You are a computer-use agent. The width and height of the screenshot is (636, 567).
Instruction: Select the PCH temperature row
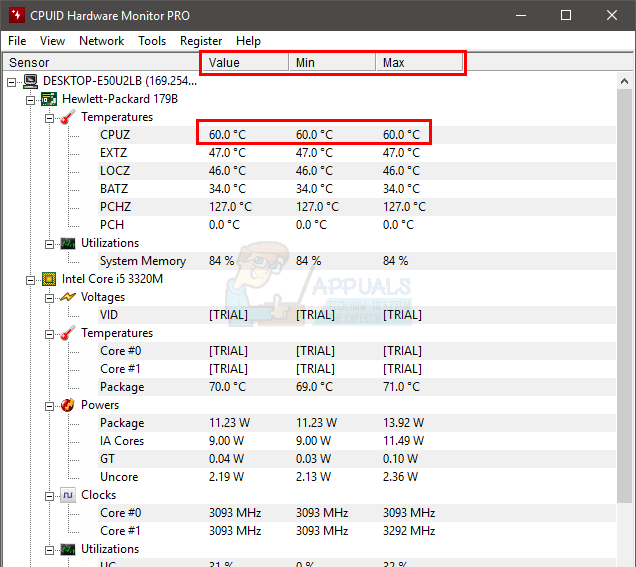pyautogui.click(x=357, y=225)
